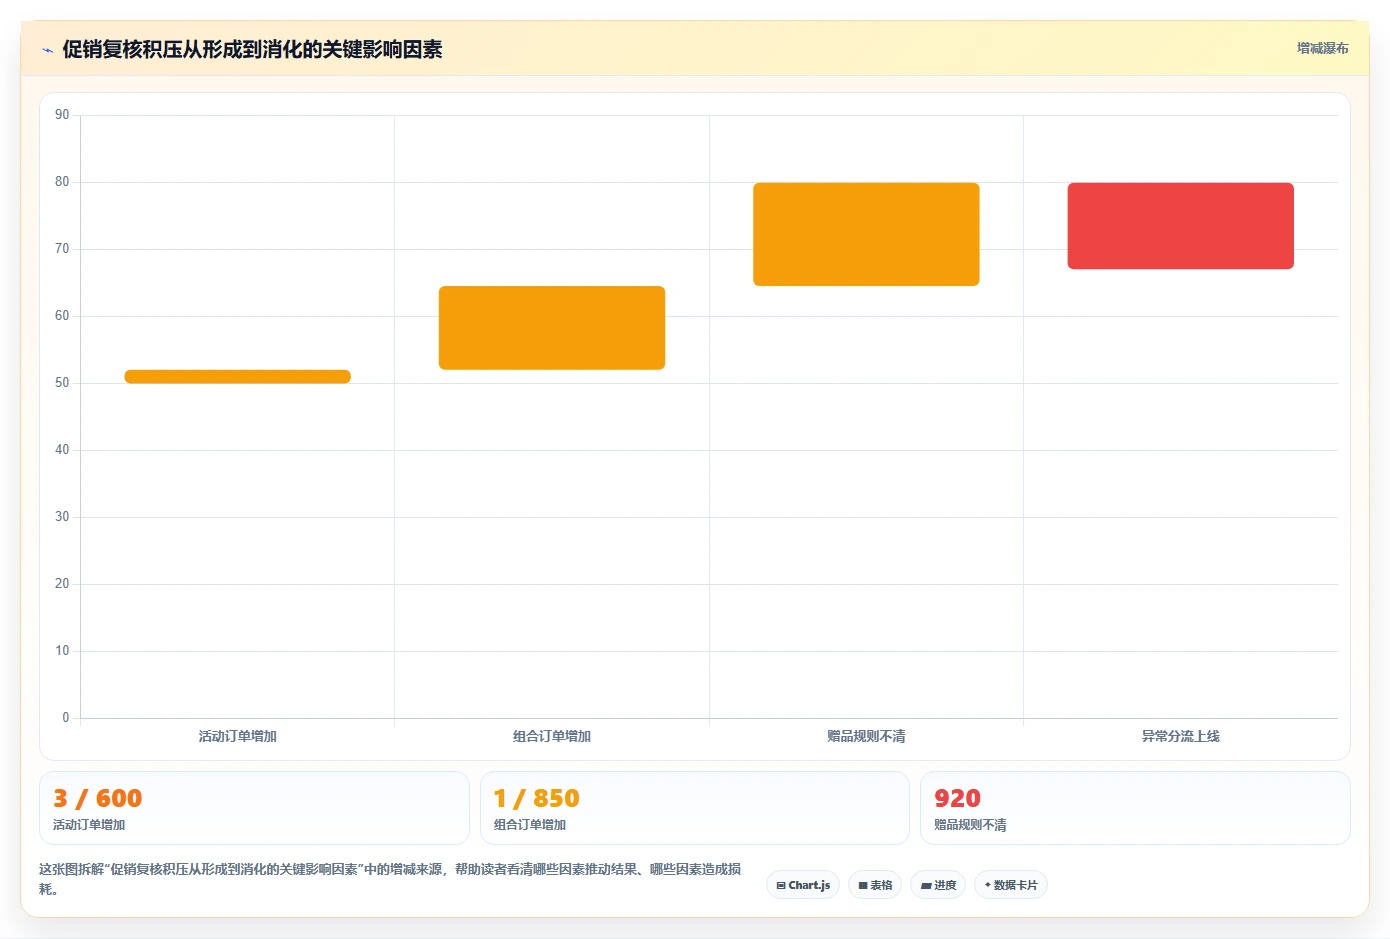The image size is (1390, 939).
Task: Click the 赠品规则不清 orange bar
Action: click(x=866, y=234)
